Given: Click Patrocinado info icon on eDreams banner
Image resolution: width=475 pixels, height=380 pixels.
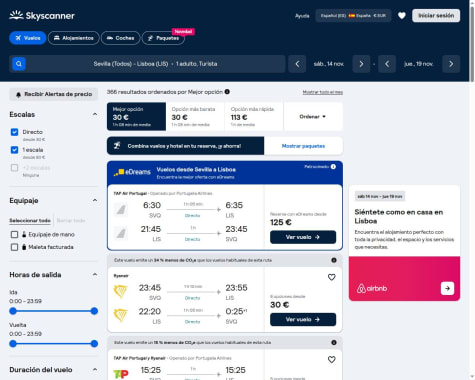Looking at the screenshot, I should [333, 167].
